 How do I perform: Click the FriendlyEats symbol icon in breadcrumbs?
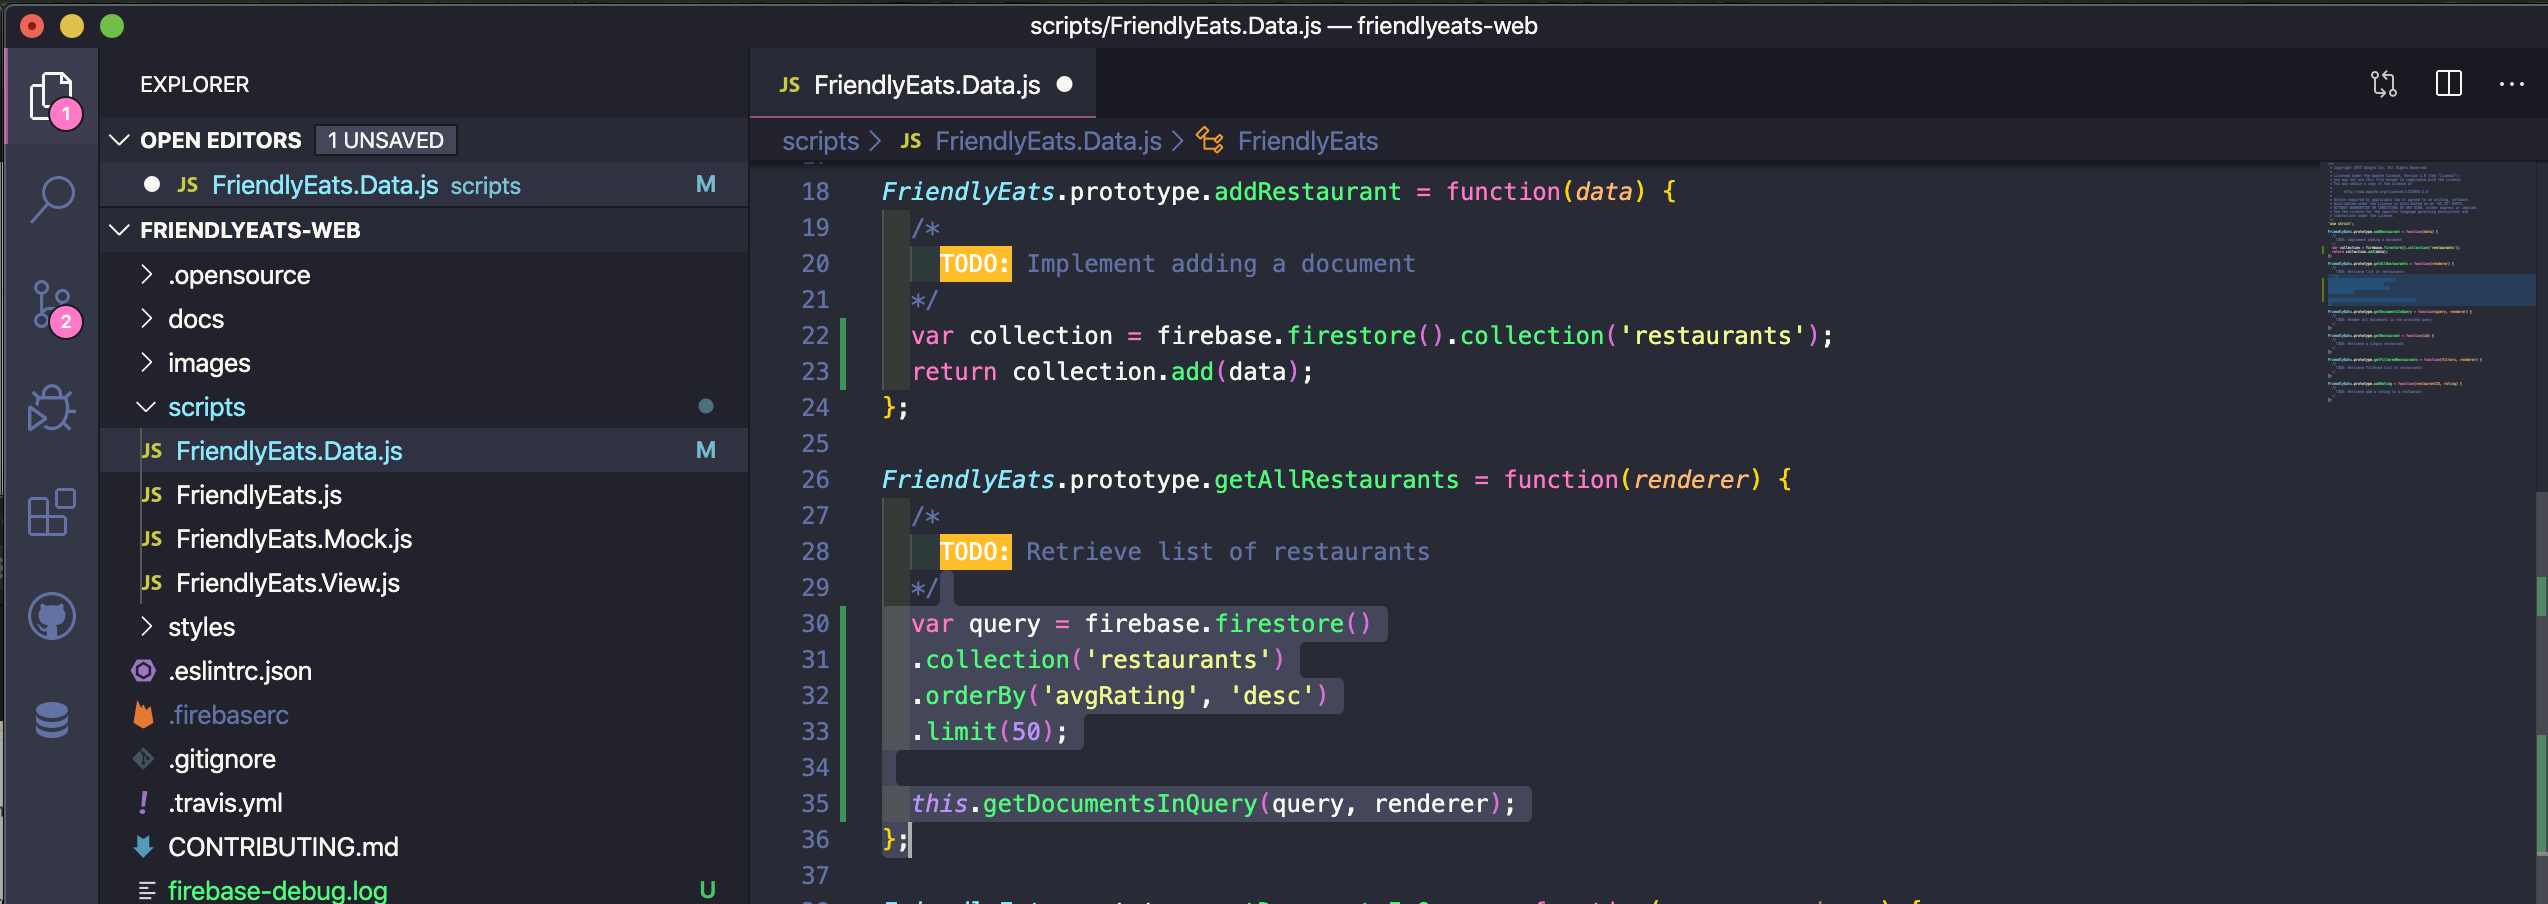point(1210,141)
